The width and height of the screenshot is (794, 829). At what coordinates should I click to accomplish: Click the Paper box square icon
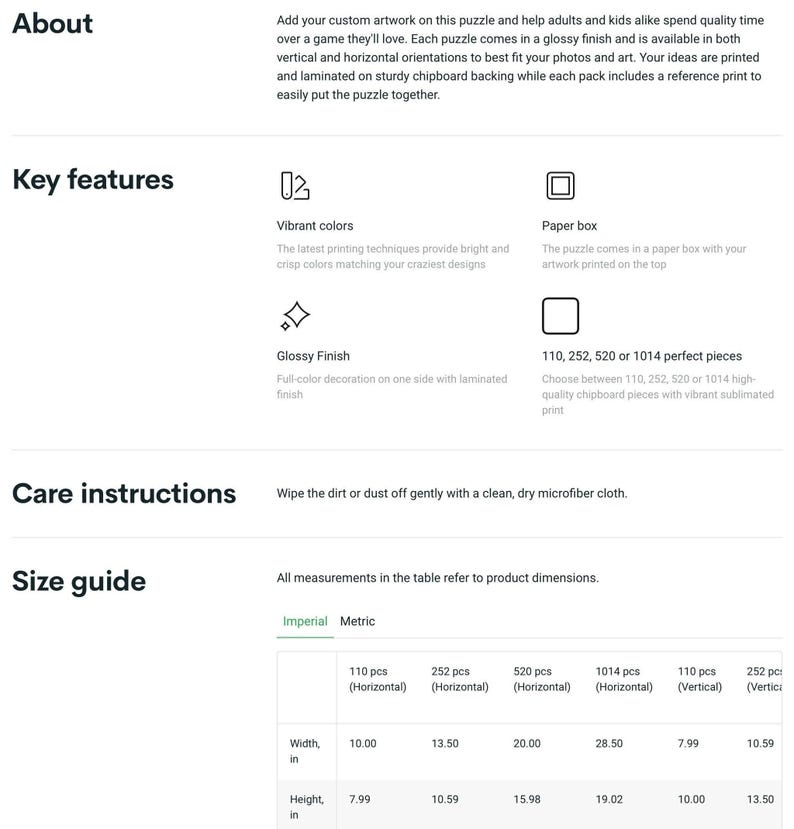[560, 186]
